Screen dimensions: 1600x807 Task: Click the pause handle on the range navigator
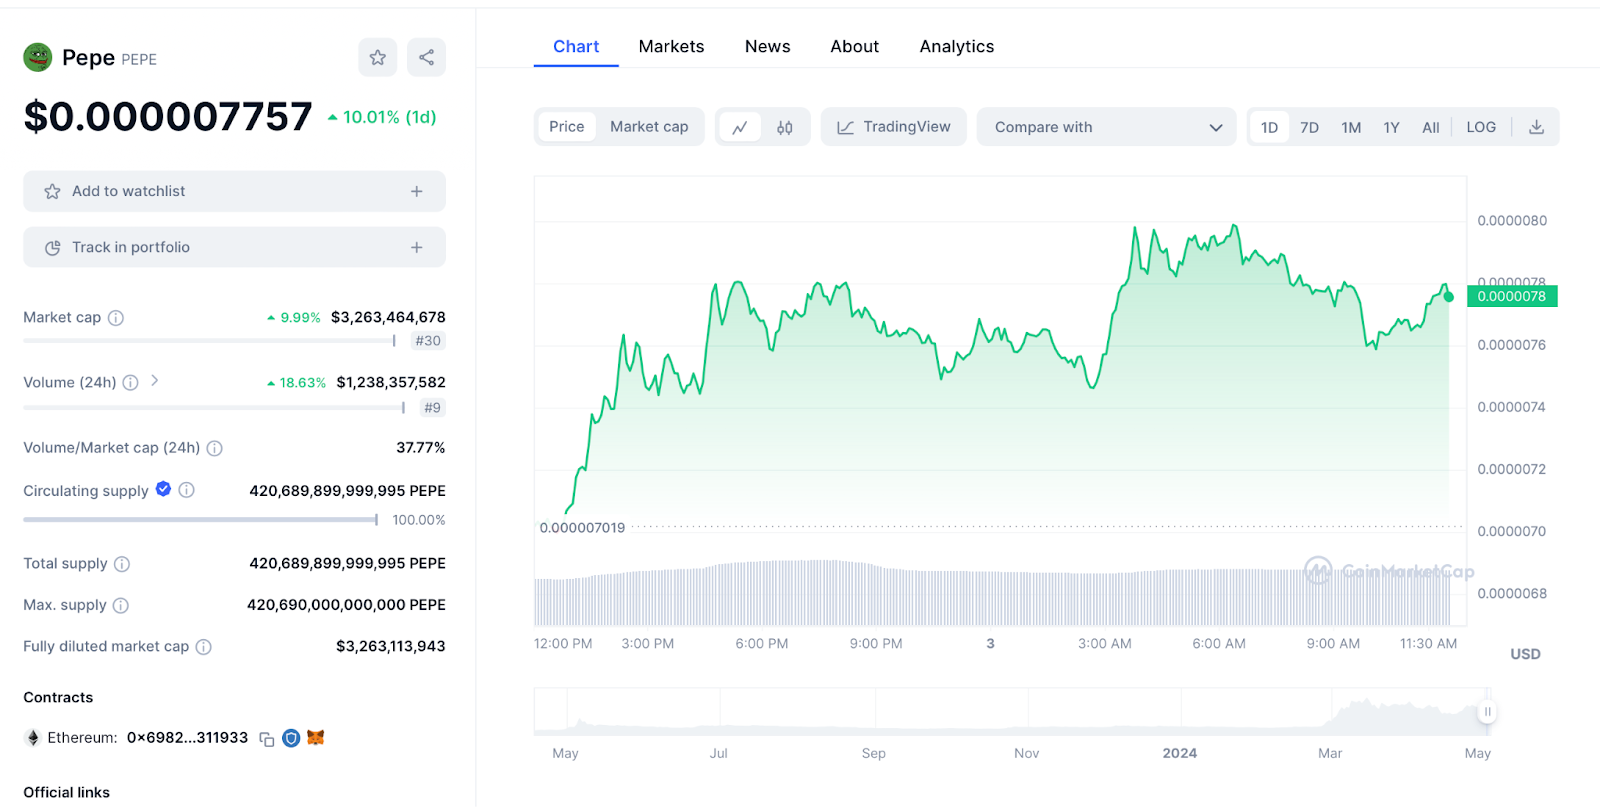[1487, 712]
